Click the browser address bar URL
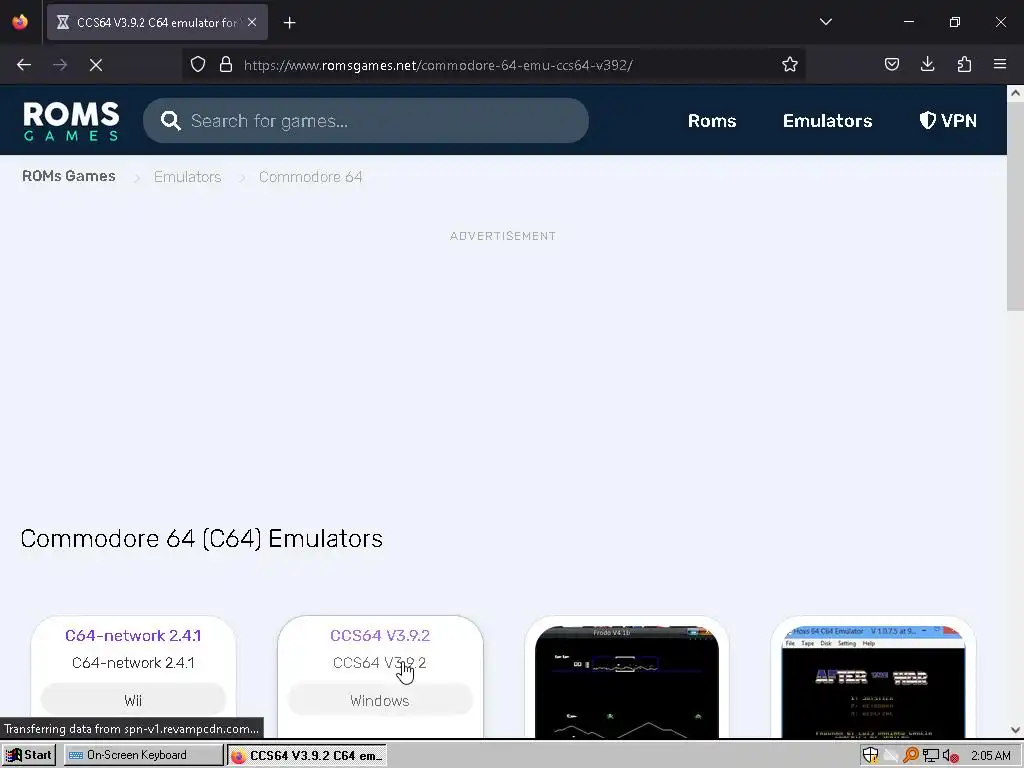The width and height of the screenshot is (1024, 768). pyautogui.click(x=438, y=65)
